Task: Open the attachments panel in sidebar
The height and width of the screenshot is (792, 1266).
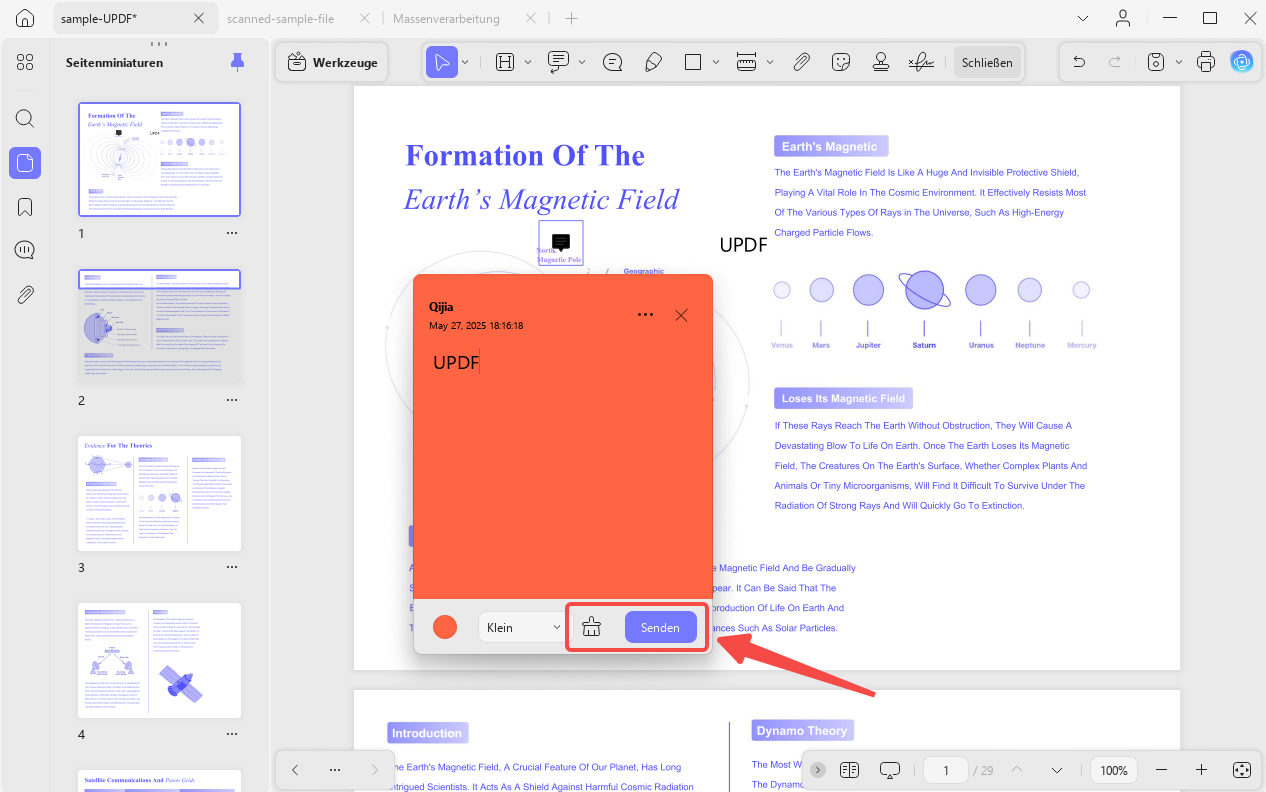Action: [x=25, y=294]
